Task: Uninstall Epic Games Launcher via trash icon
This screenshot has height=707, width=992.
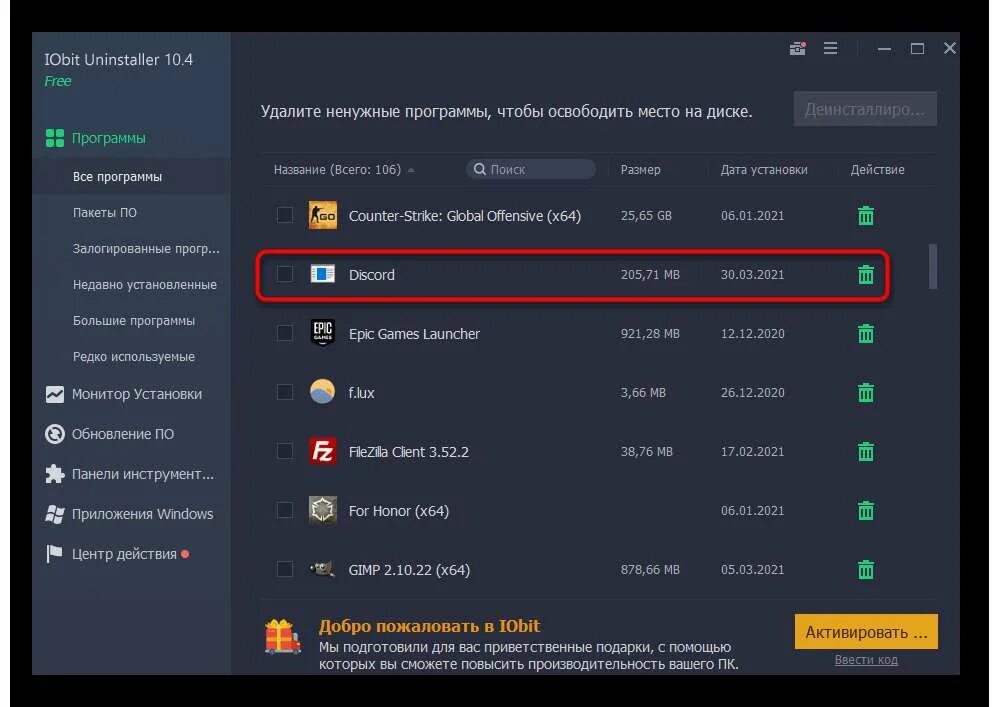Action: (x=865, y=333)
